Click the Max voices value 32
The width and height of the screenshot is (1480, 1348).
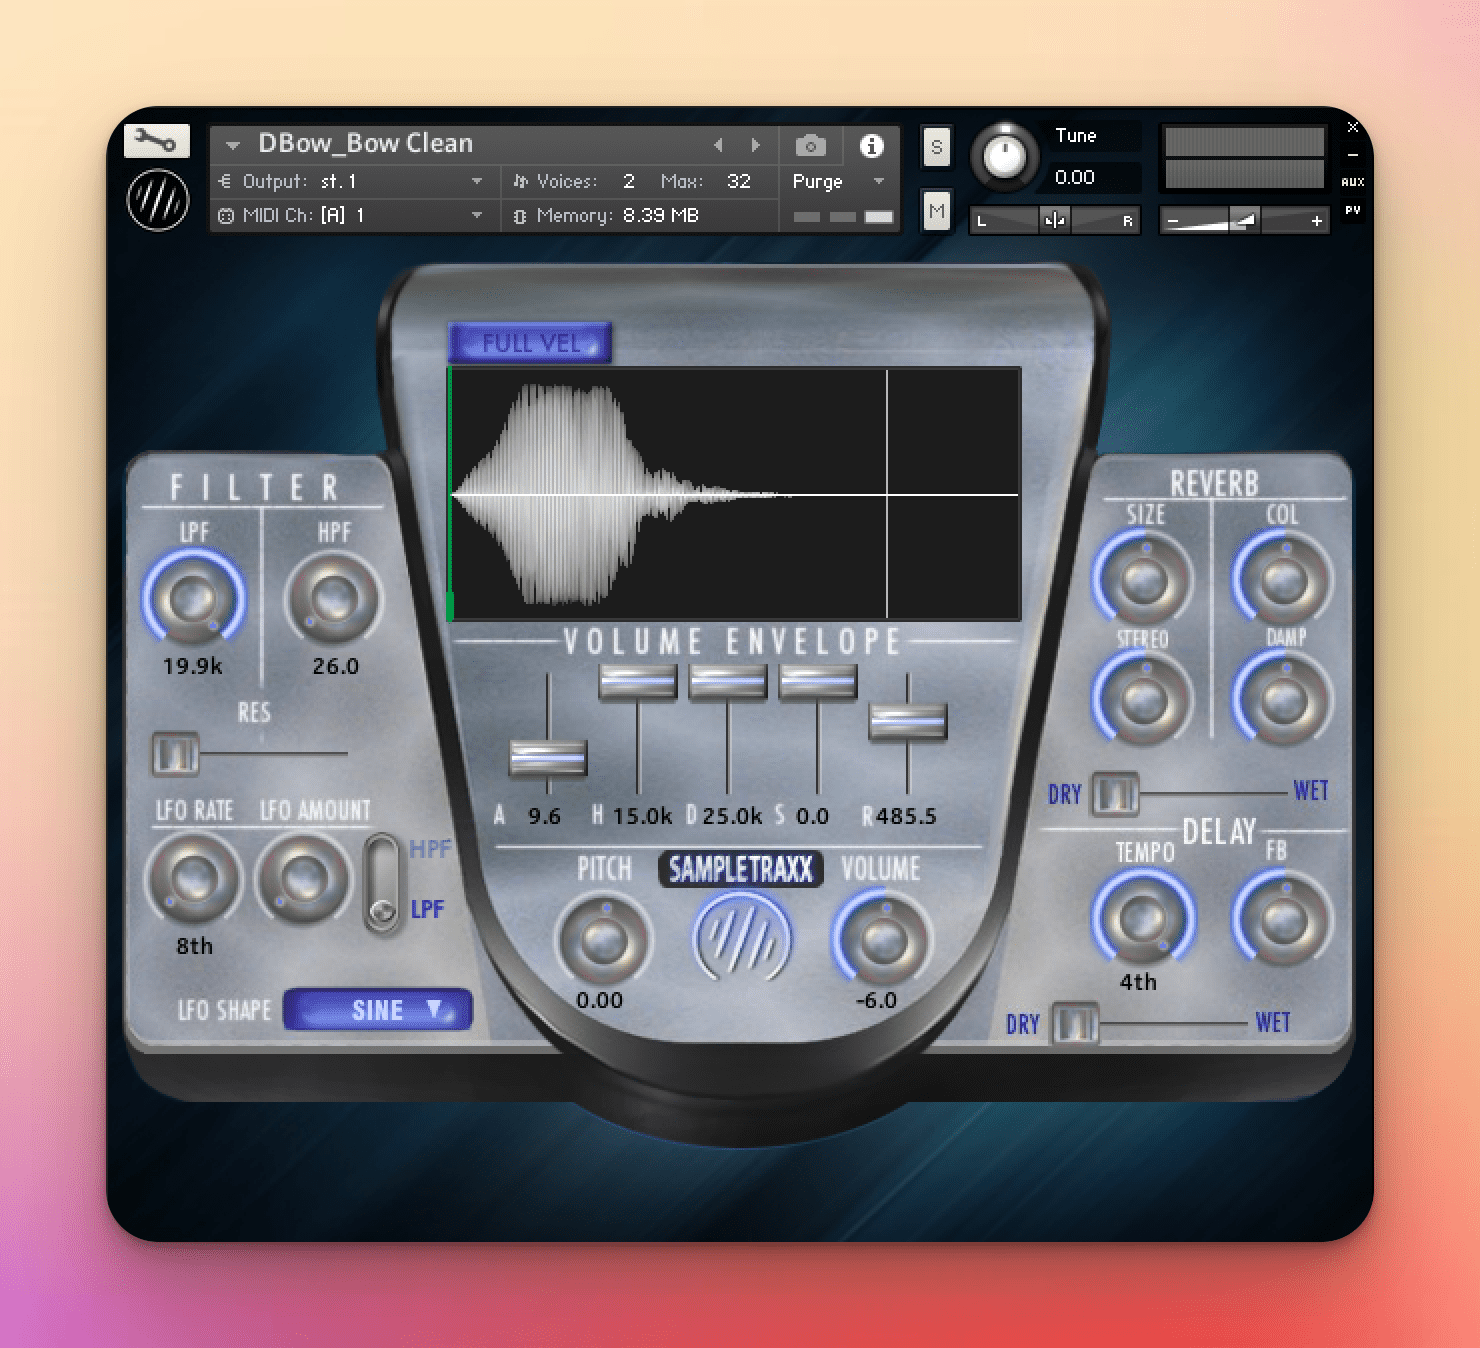[x=739, y=181]
